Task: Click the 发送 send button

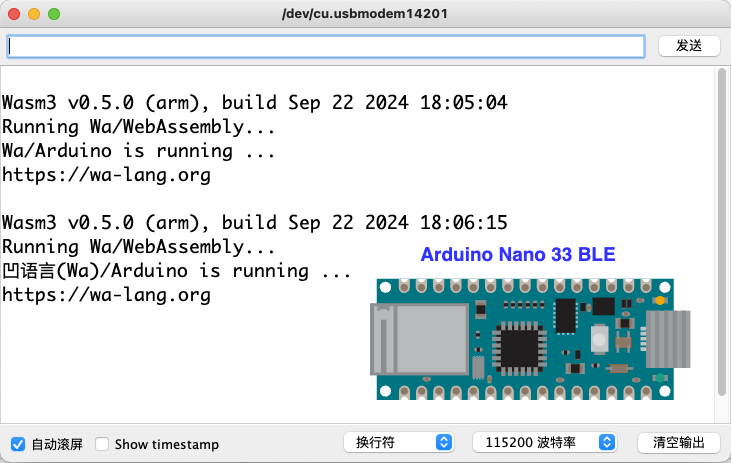Action: tap(689, 46)
